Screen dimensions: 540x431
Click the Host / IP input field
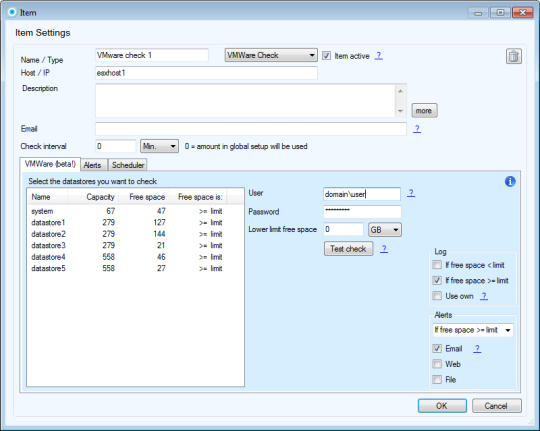point(206,73)
